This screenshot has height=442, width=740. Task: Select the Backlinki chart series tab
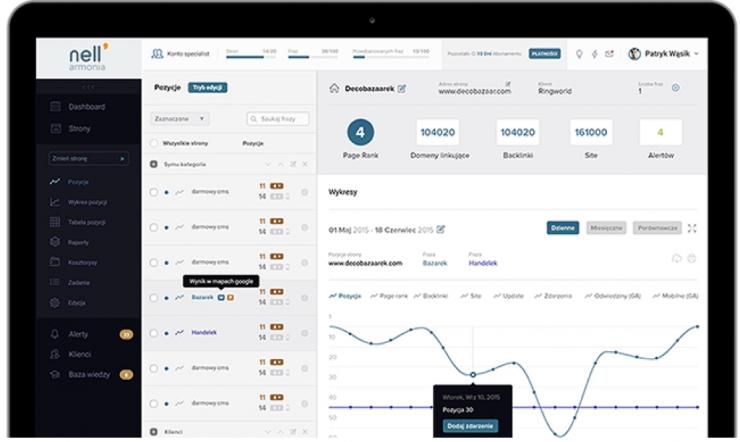pos(430,296)
